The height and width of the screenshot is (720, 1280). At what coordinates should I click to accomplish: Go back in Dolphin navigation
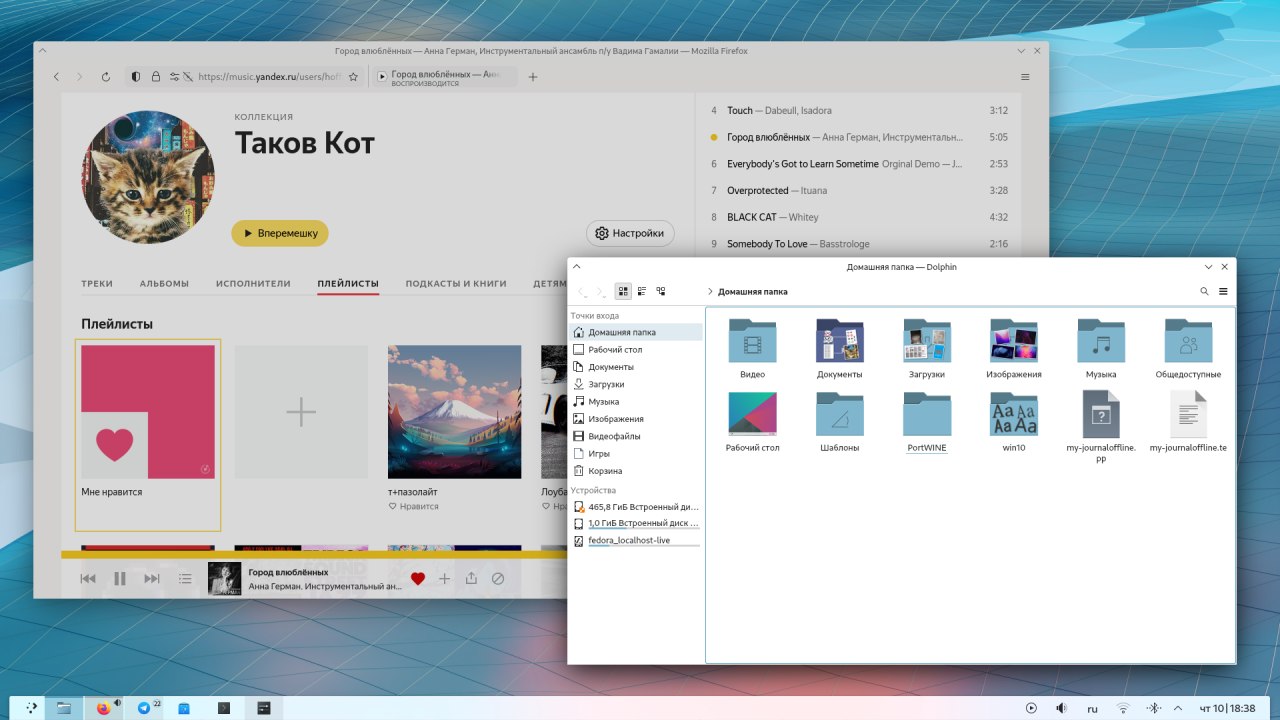point(581,291)
